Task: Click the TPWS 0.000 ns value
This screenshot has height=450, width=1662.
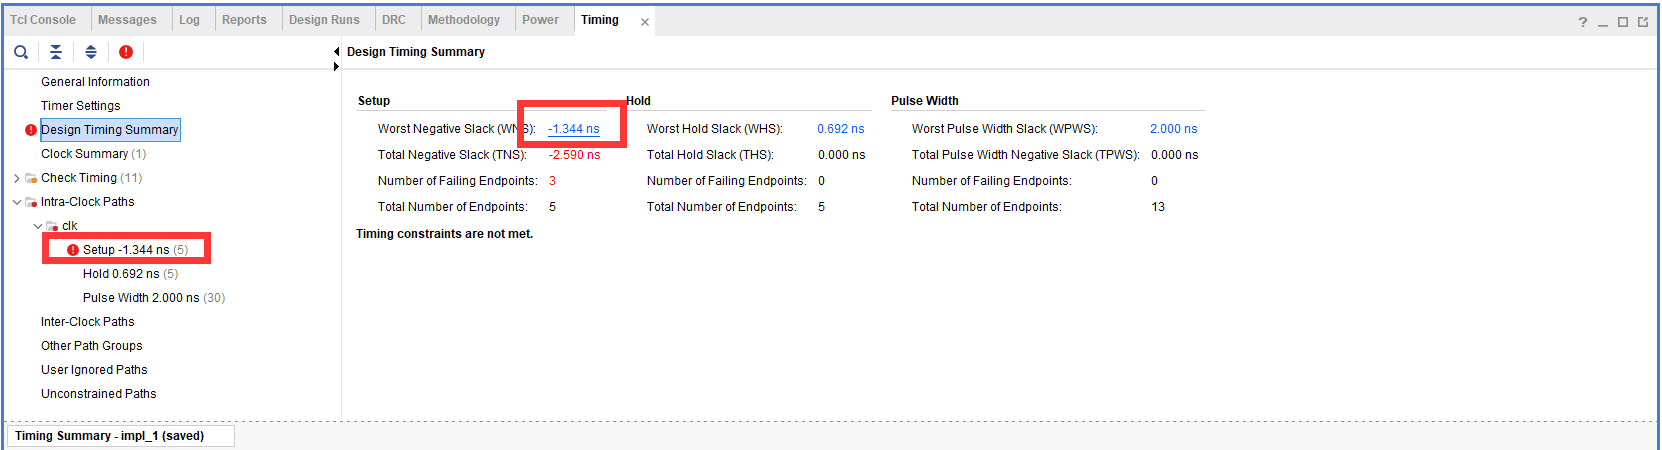Action: click(1174, 155)
